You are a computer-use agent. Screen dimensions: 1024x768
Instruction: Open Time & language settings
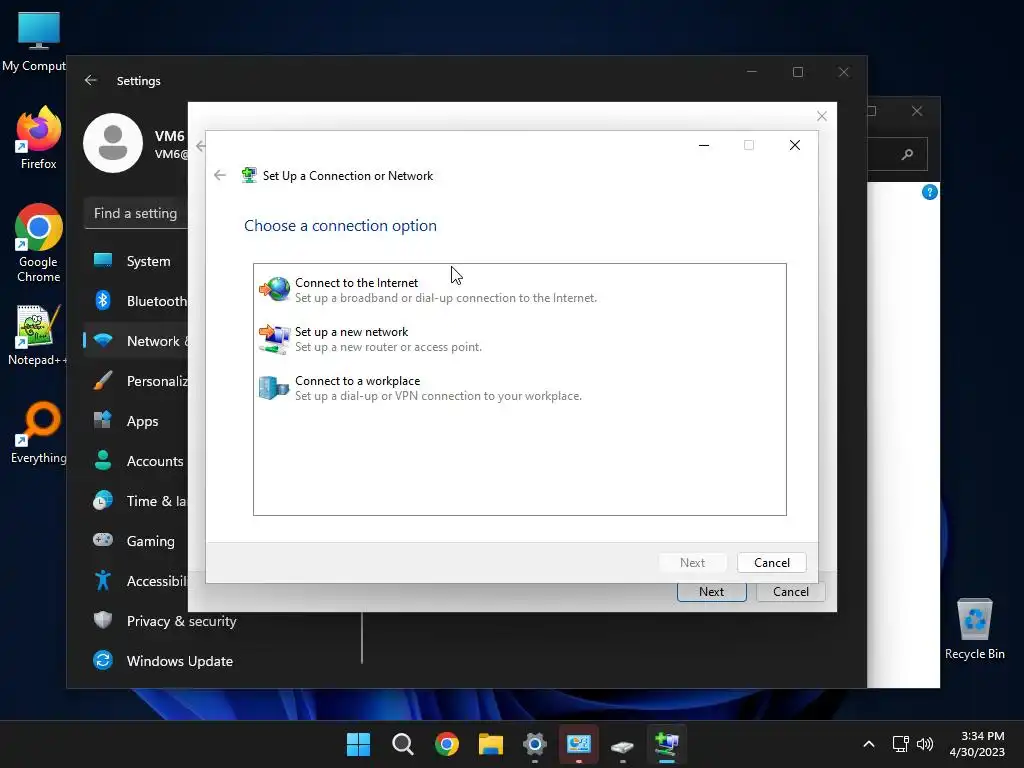[x=136, y=501]
